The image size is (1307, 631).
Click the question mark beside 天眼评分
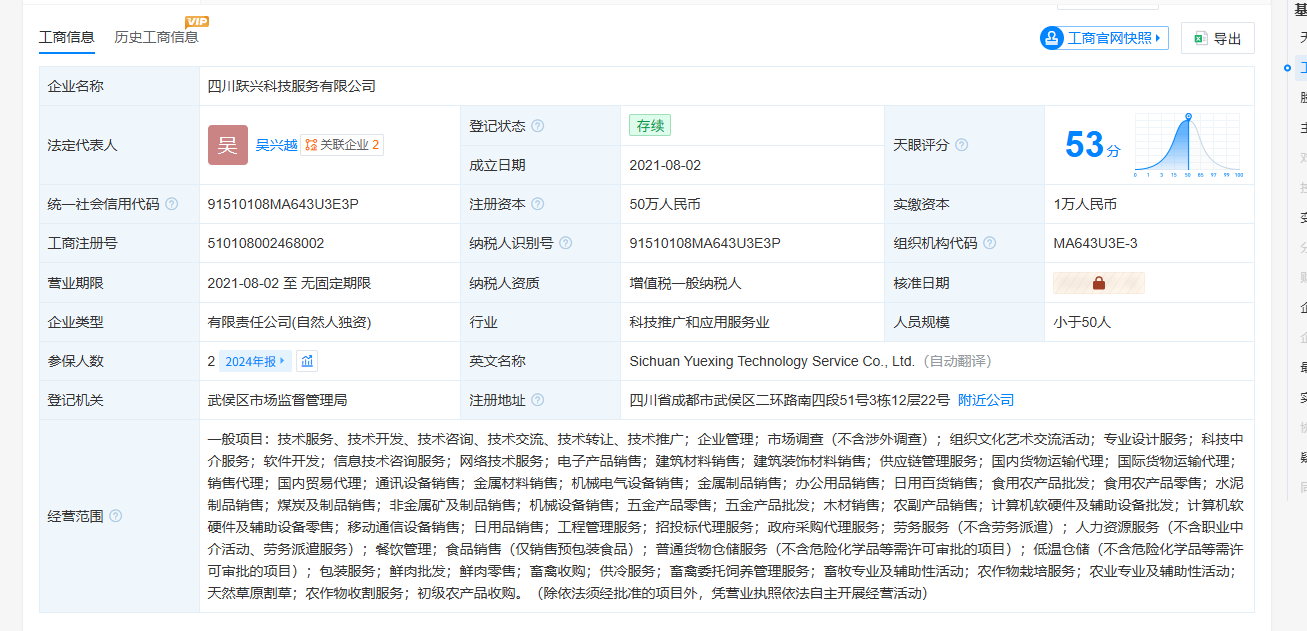pyautogui.click(x=961, y=145)
